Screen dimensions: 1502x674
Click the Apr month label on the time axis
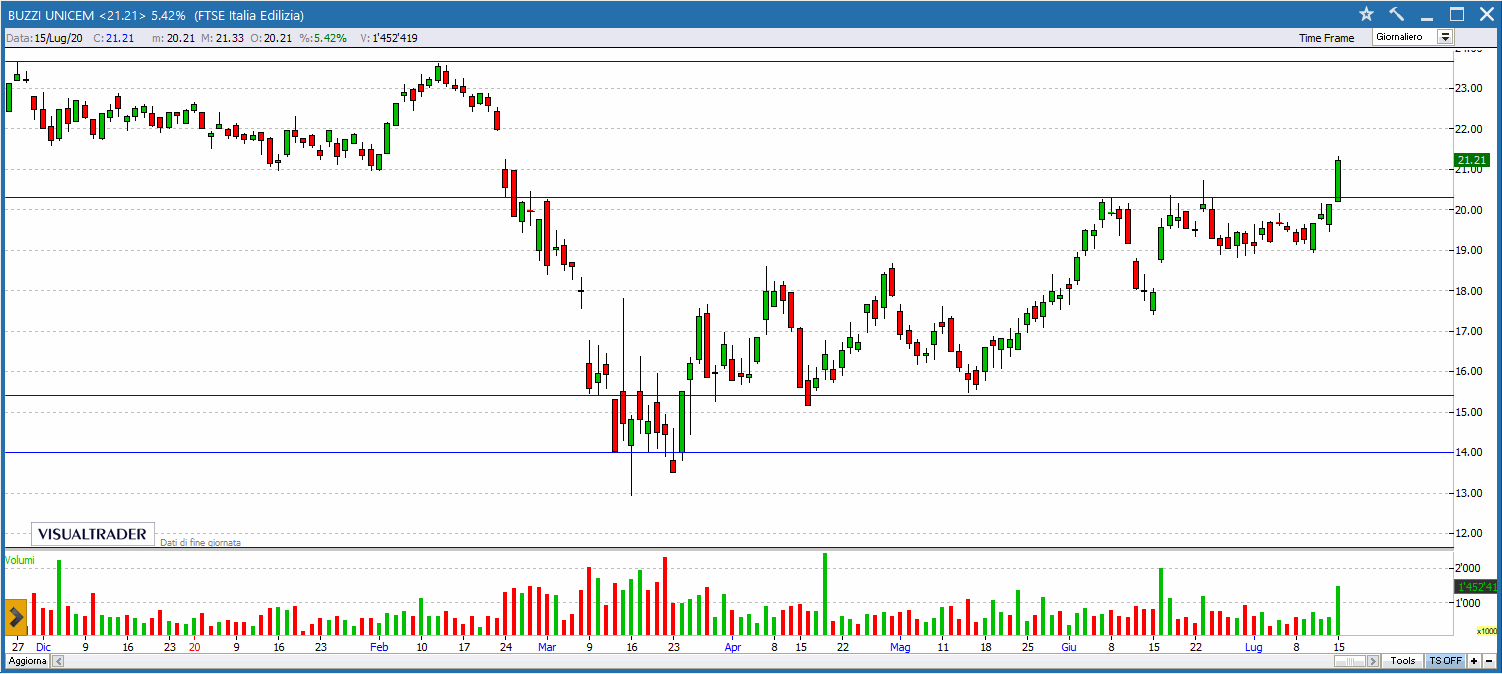732,647
